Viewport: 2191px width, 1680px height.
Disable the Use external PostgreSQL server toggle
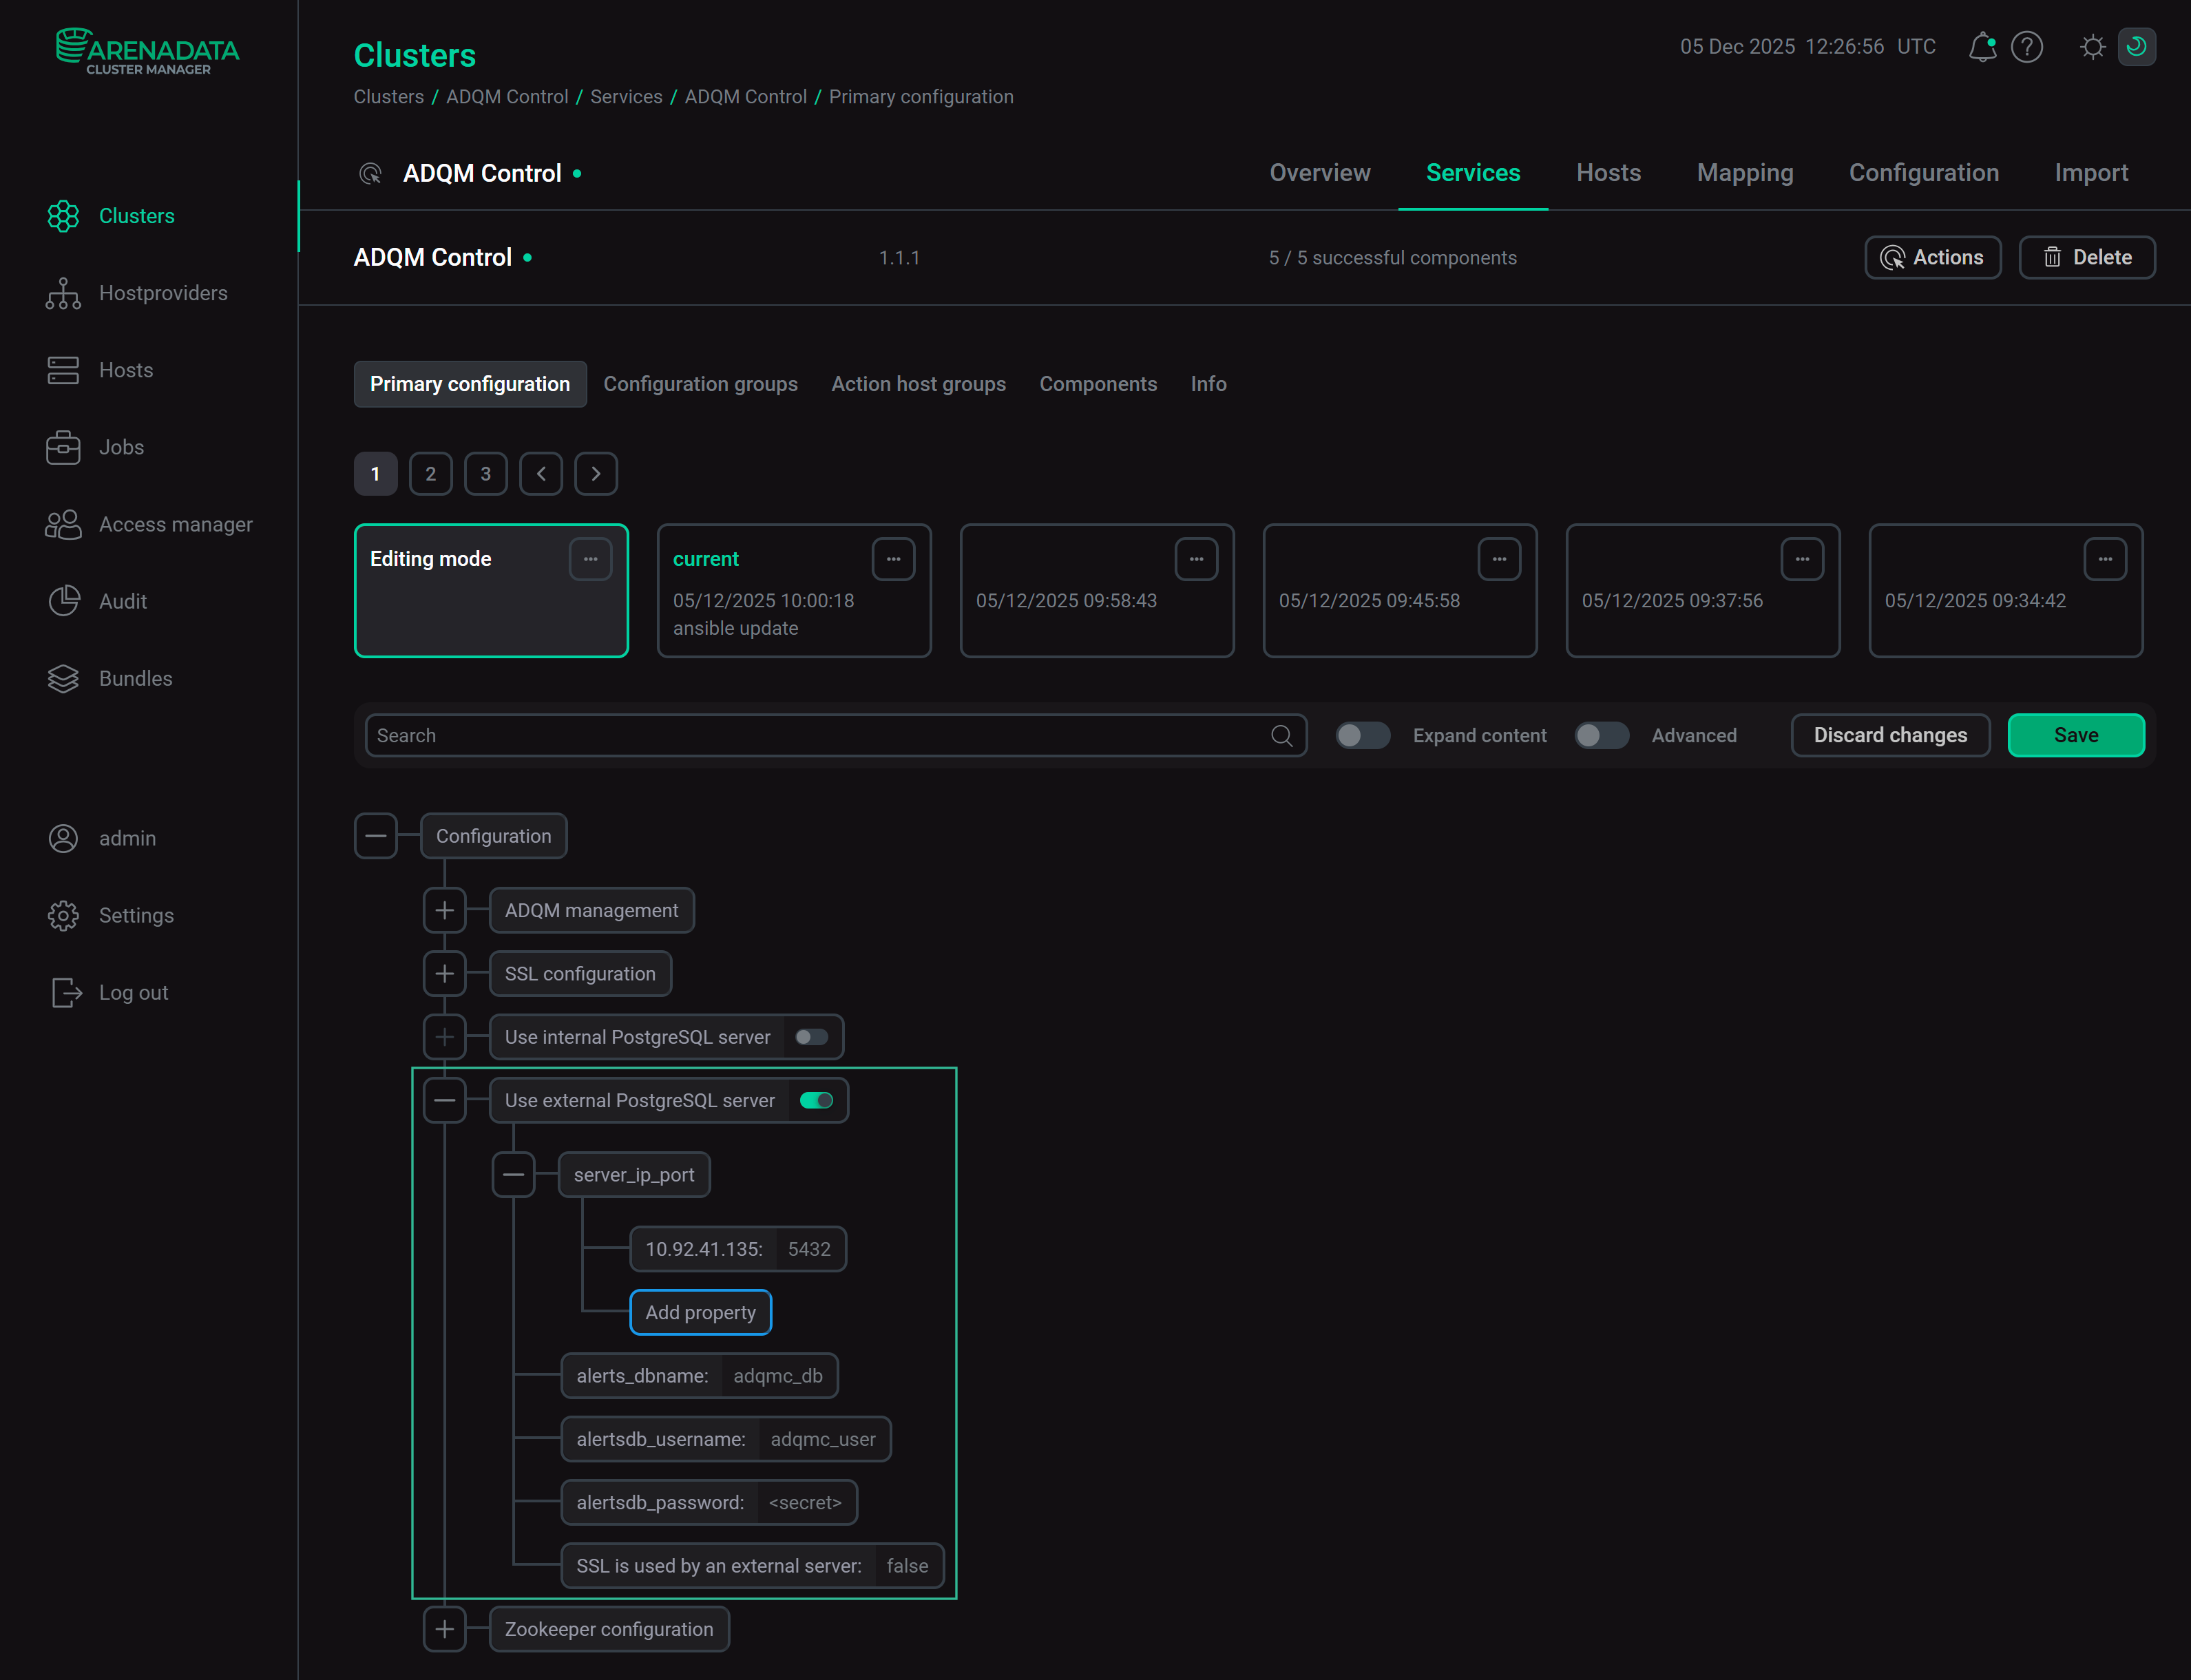coord(816,1100)
